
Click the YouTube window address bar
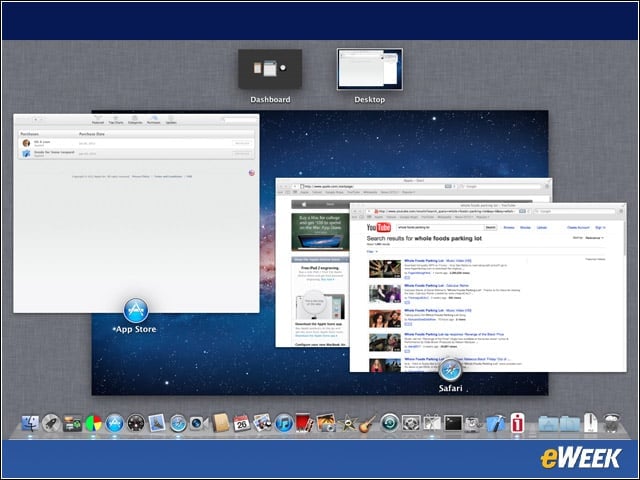pyautogui.click(x=447, y=211)
